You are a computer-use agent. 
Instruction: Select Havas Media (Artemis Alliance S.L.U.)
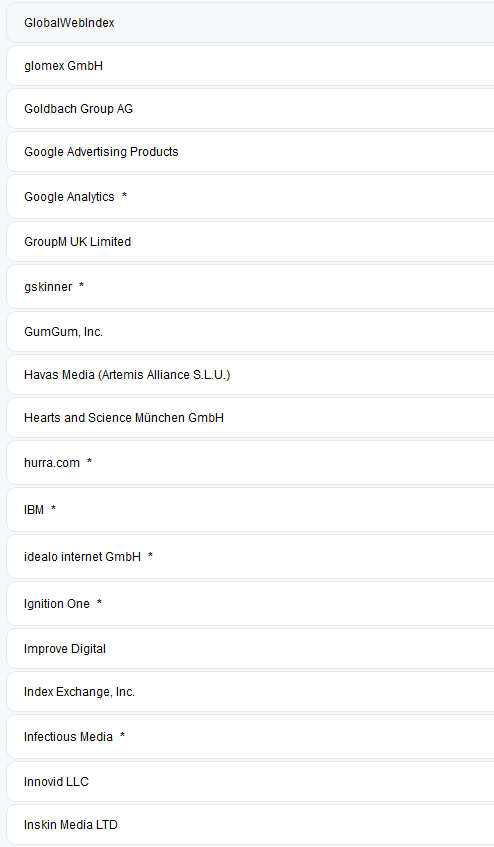(250, 374)
